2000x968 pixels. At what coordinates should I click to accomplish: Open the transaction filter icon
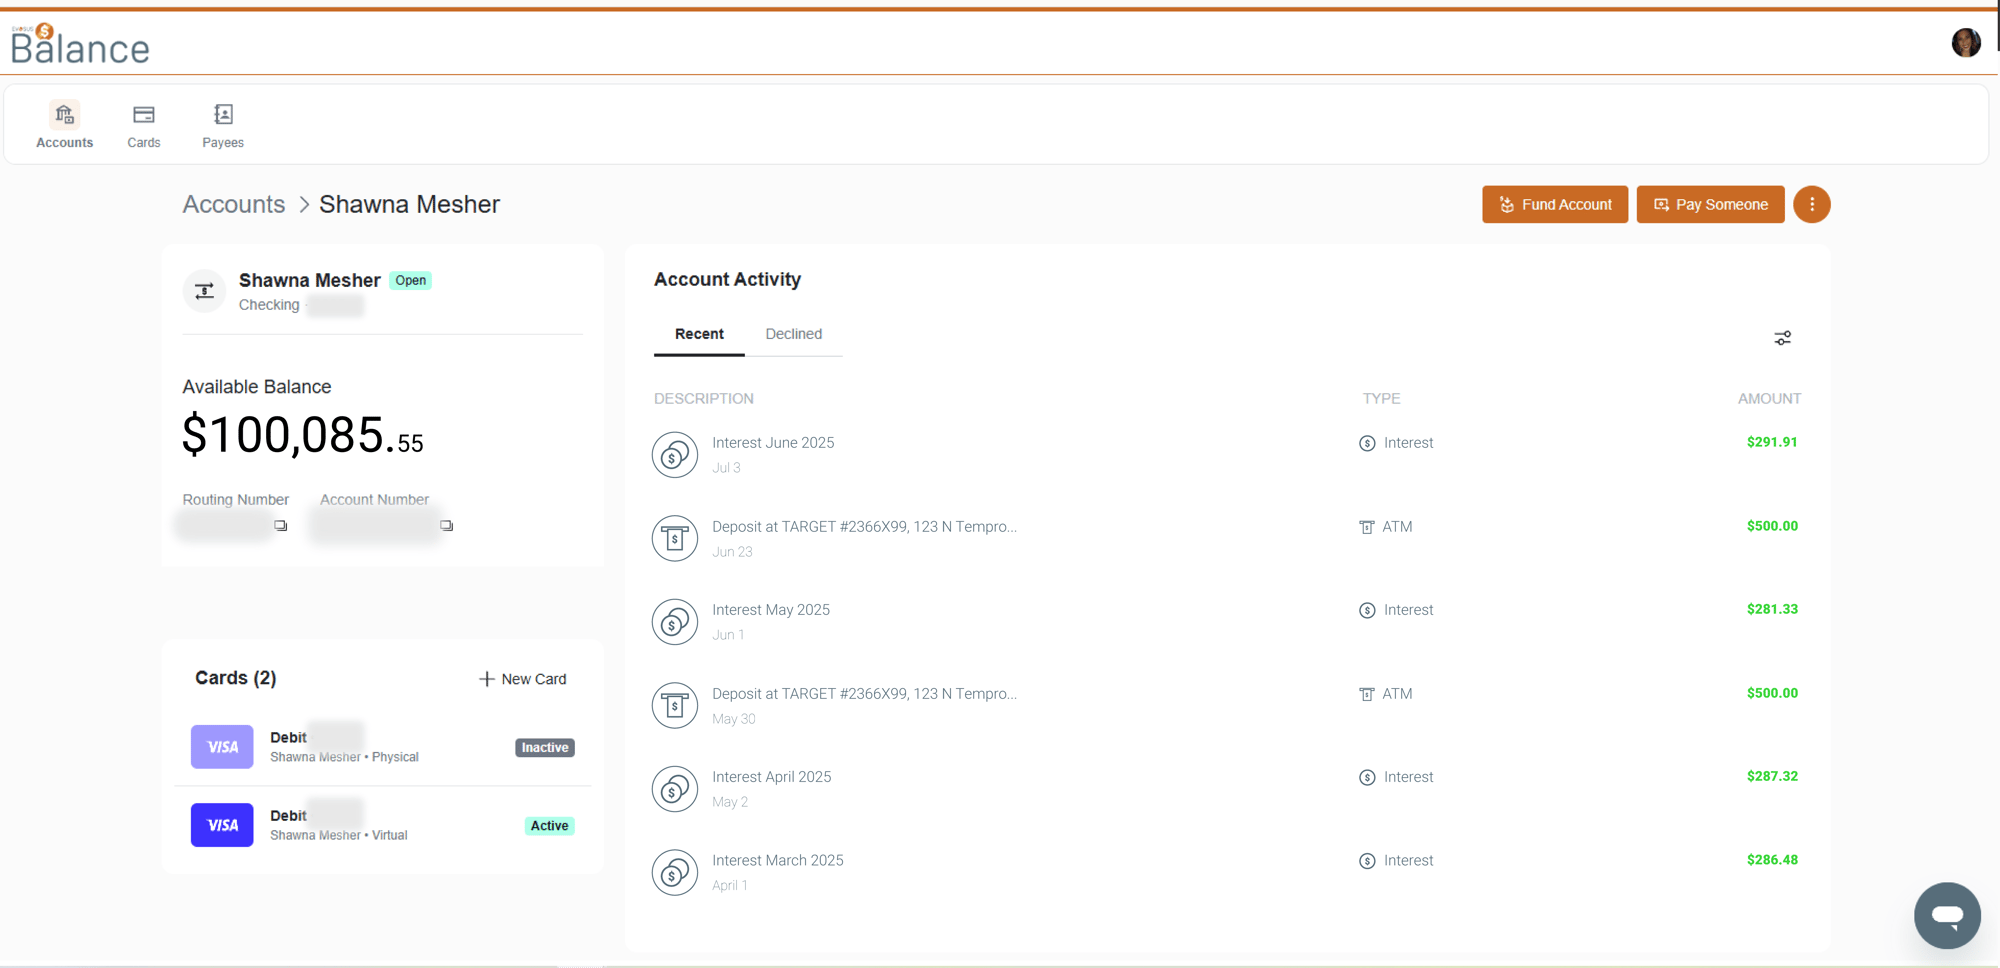point(1783,338)
